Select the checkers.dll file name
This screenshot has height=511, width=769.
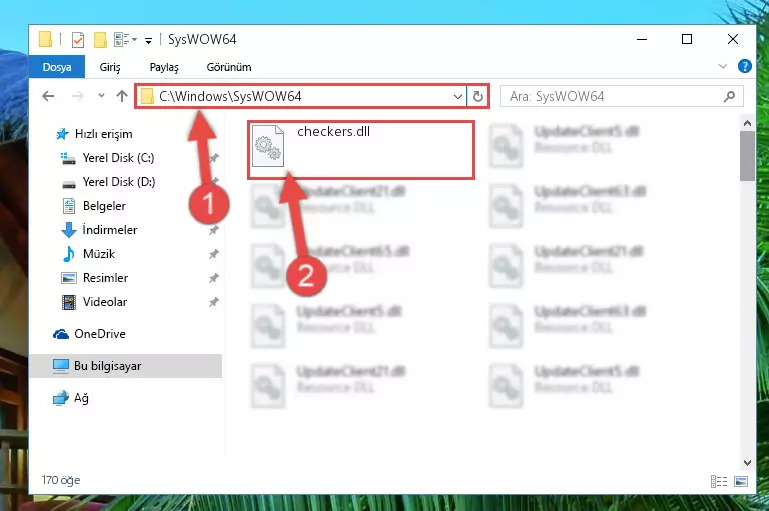pyautogui.click(x=333, y=131)
